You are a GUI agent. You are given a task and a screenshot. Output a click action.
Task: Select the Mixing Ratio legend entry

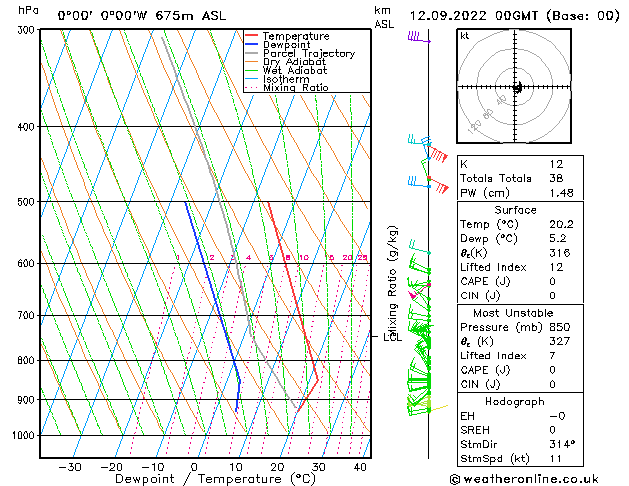pyautogui.click(x=286, y=87)
